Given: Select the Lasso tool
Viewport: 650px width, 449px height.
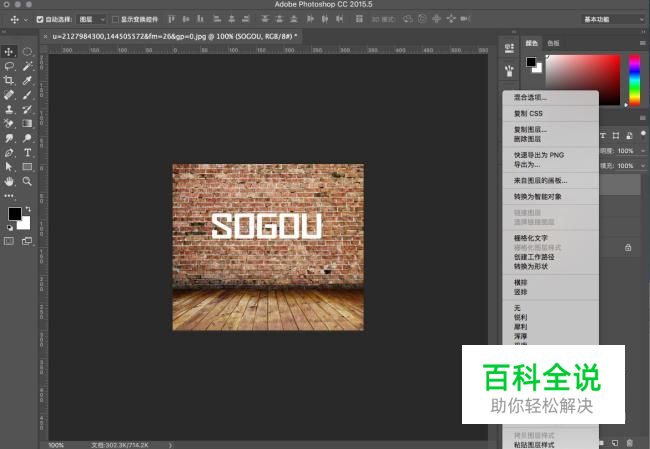Looking at the screenshot, I should (9, 66).
